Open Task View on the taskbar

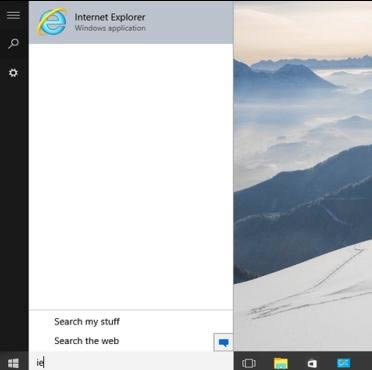coord(249,363)
